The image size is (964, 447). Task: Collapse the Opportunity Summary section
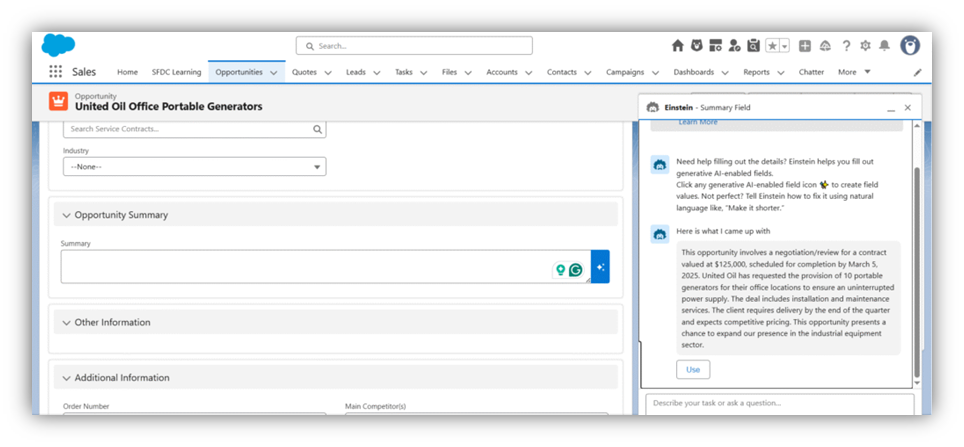click(x=66, y=215)
